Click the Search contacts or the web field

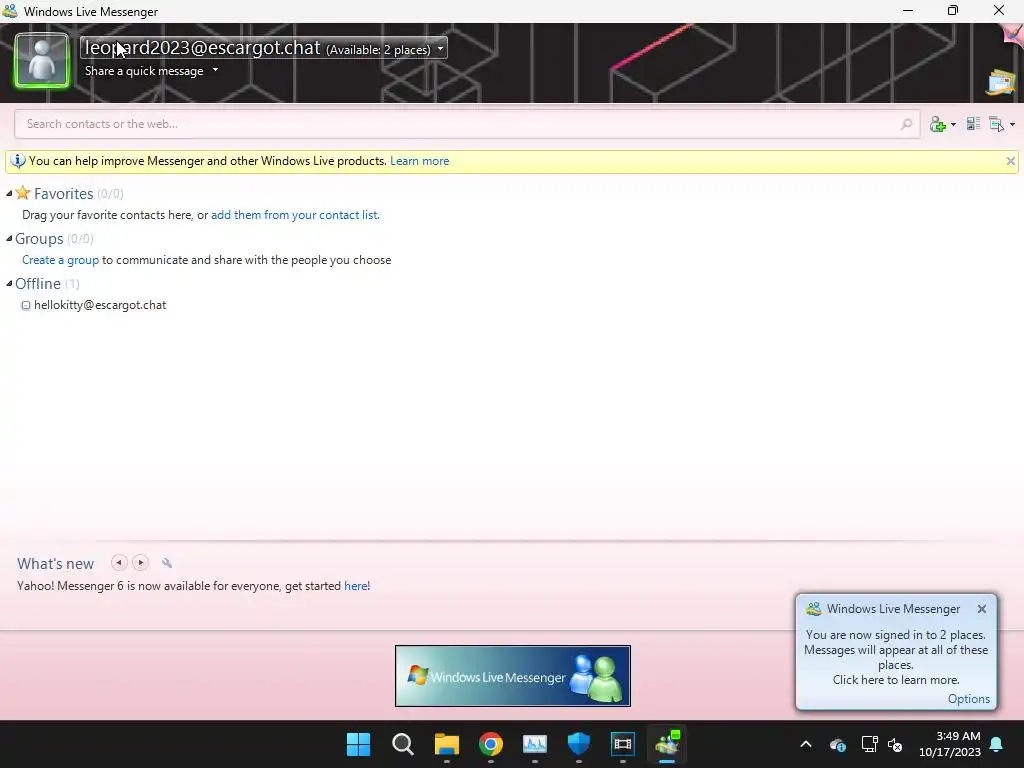coord(467,124)
